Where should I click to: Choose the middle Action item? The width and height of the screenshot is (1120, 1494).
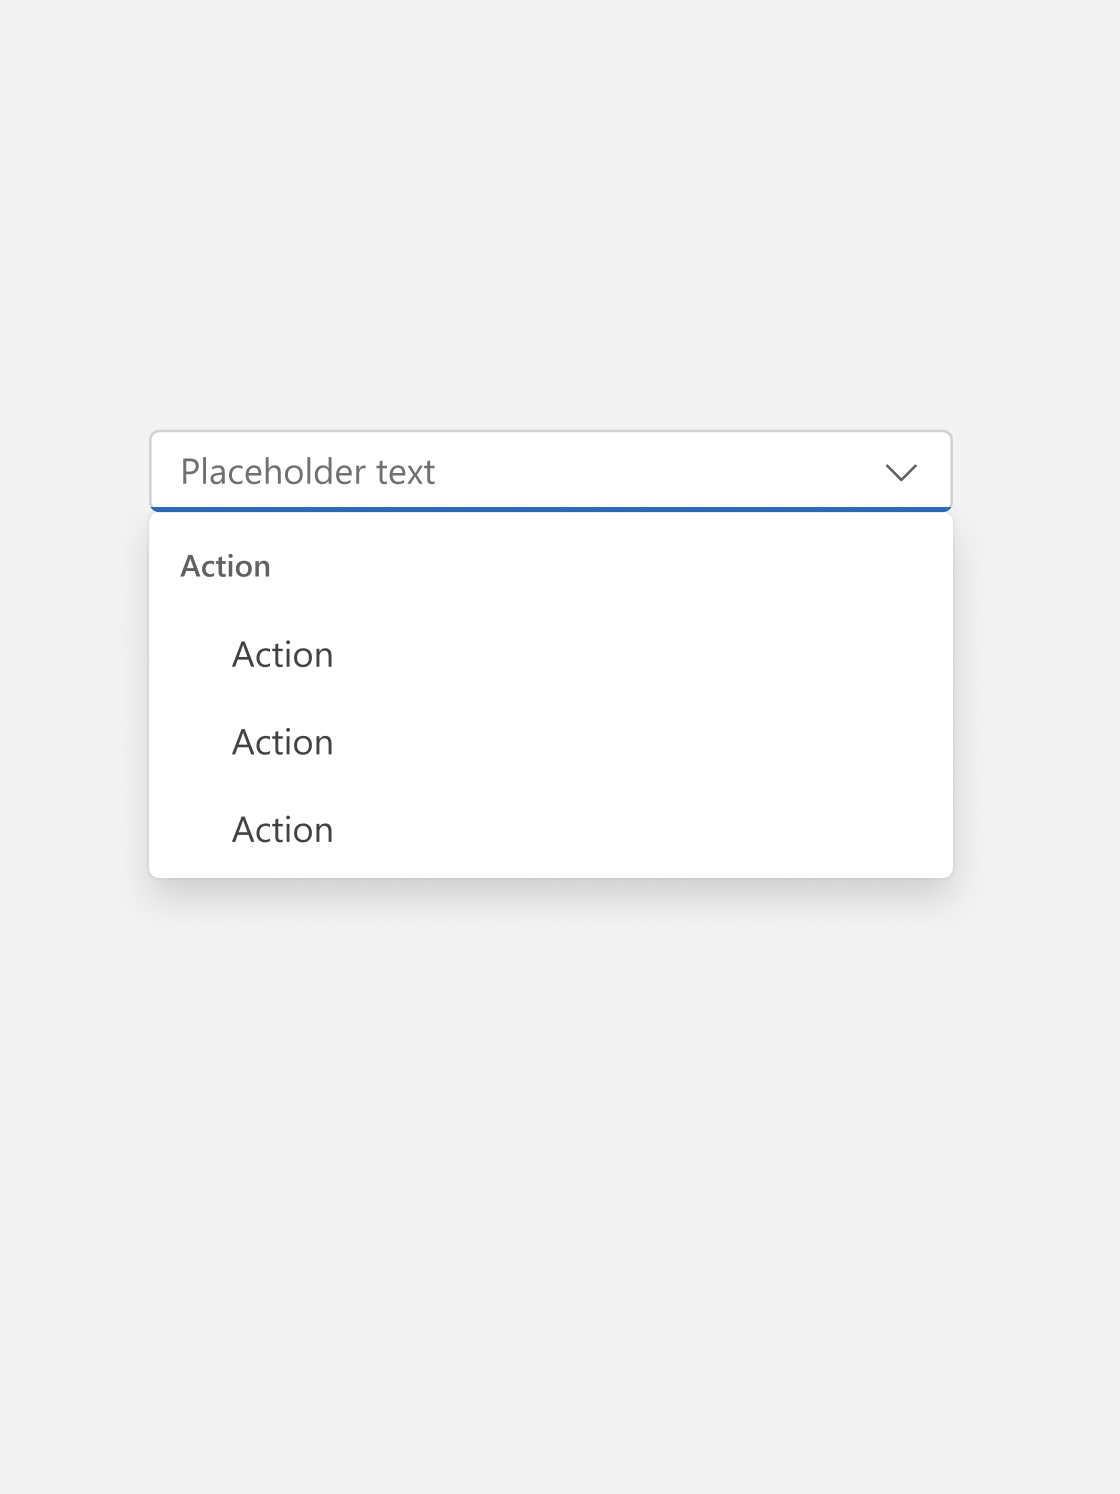283,743
